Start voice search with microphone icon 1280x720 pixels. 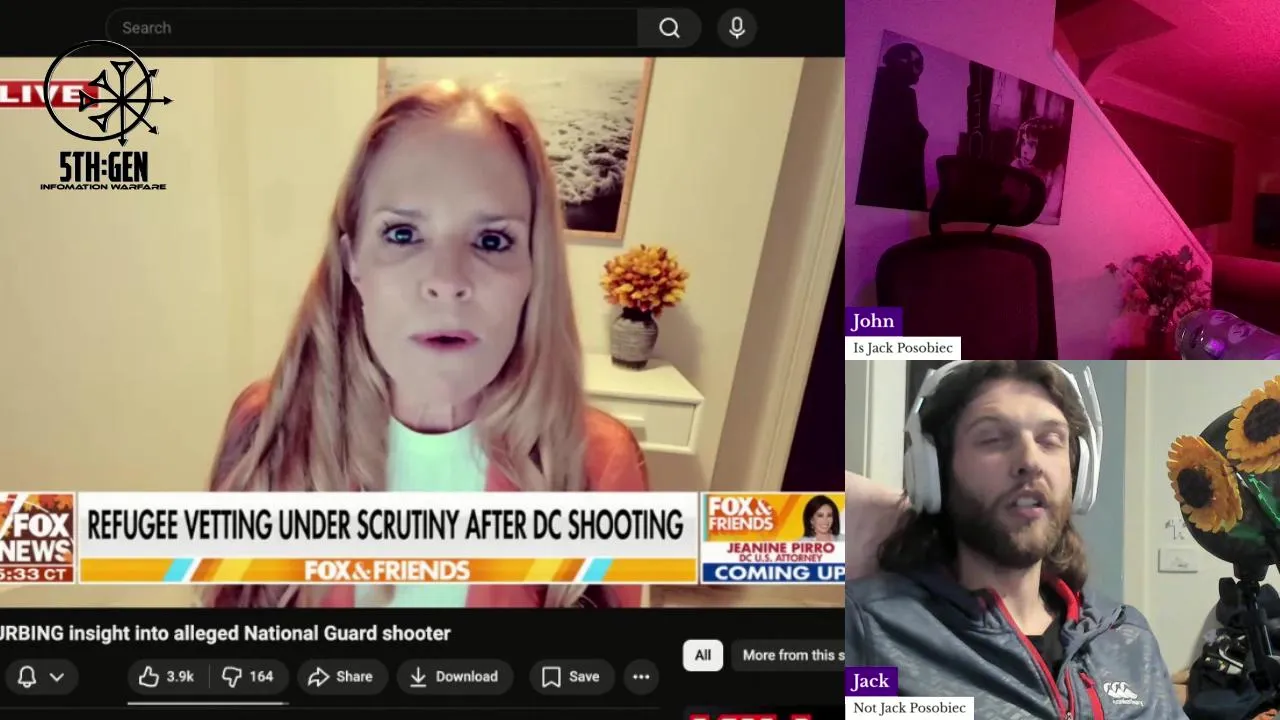(x=737, y=28)
